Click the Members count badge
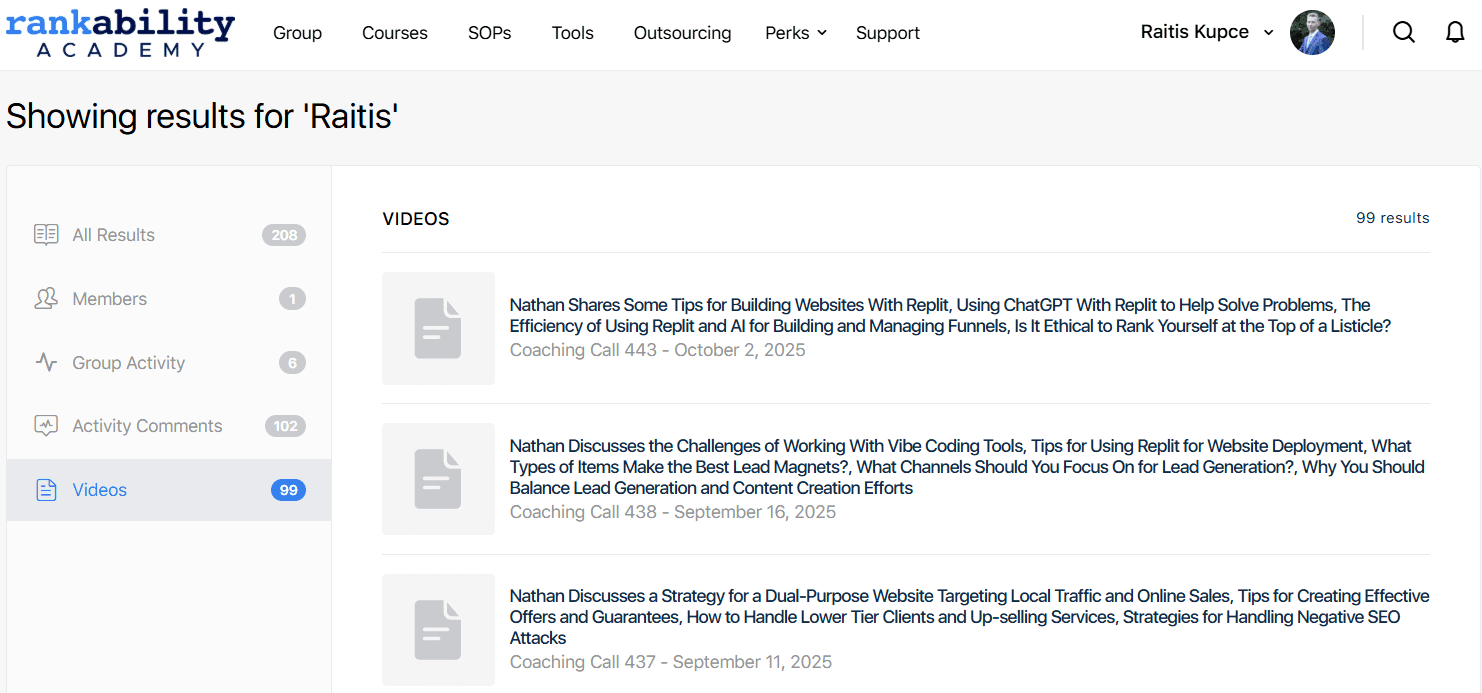The height and width of the screenshot is (693, 1482). click(x=292, y=299)
